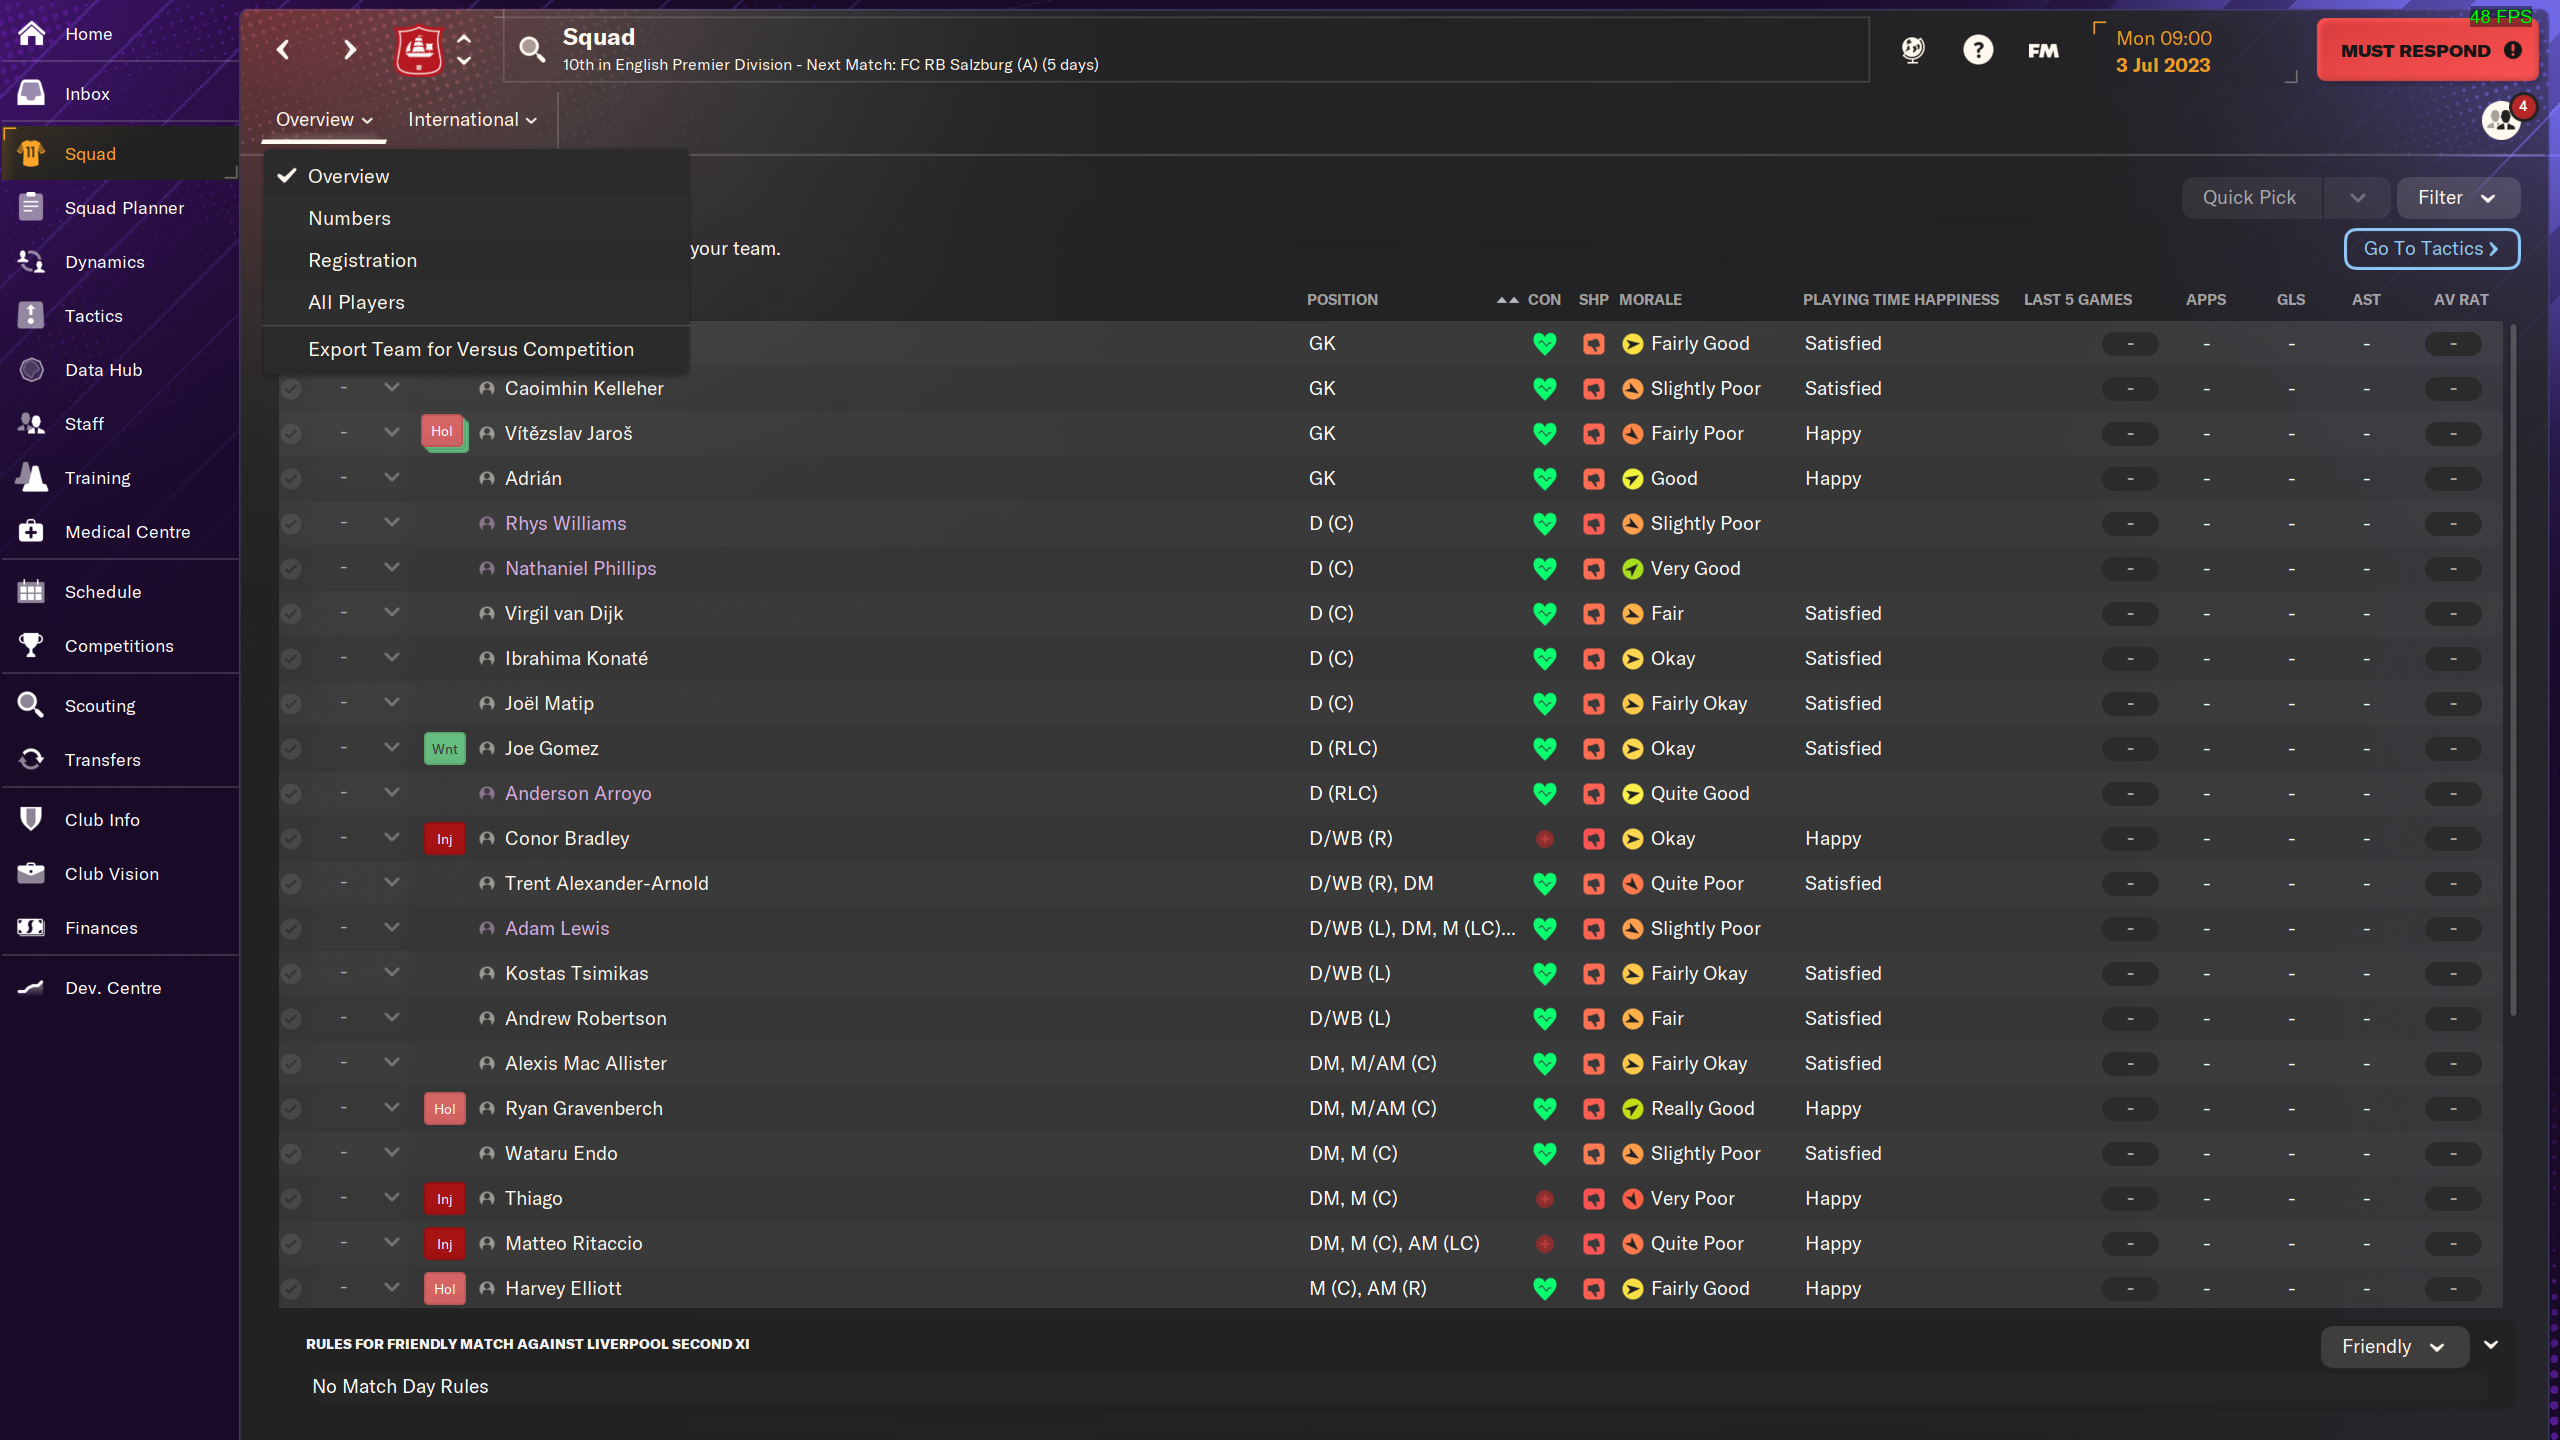Select All Players menu entry
Viewport: 2560px width, 1440px height.
[476, 302]
